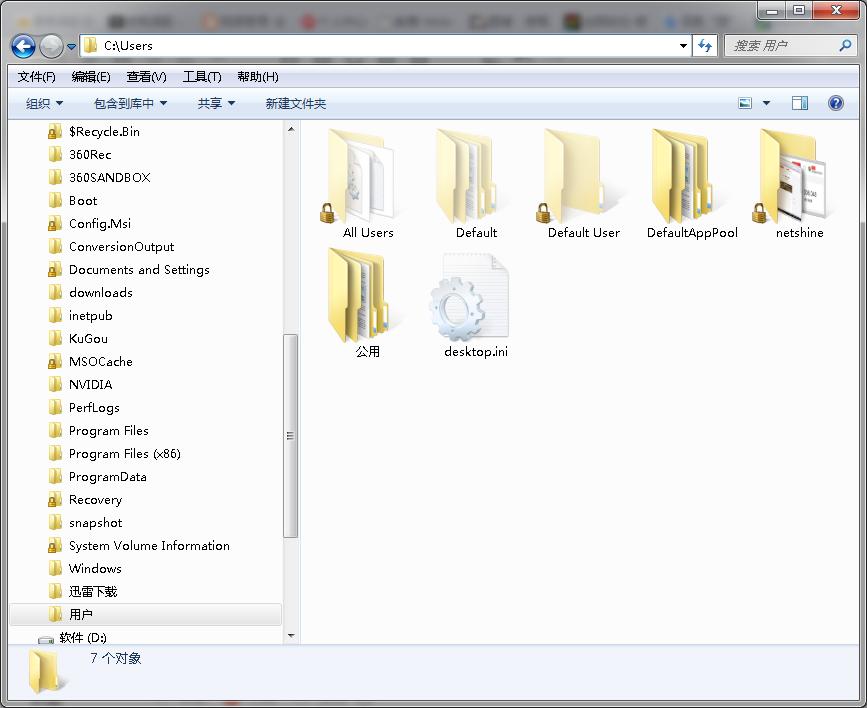Select ProgramData in the tree
Viewport: 867px width, 708px height.
pos(107,477)
